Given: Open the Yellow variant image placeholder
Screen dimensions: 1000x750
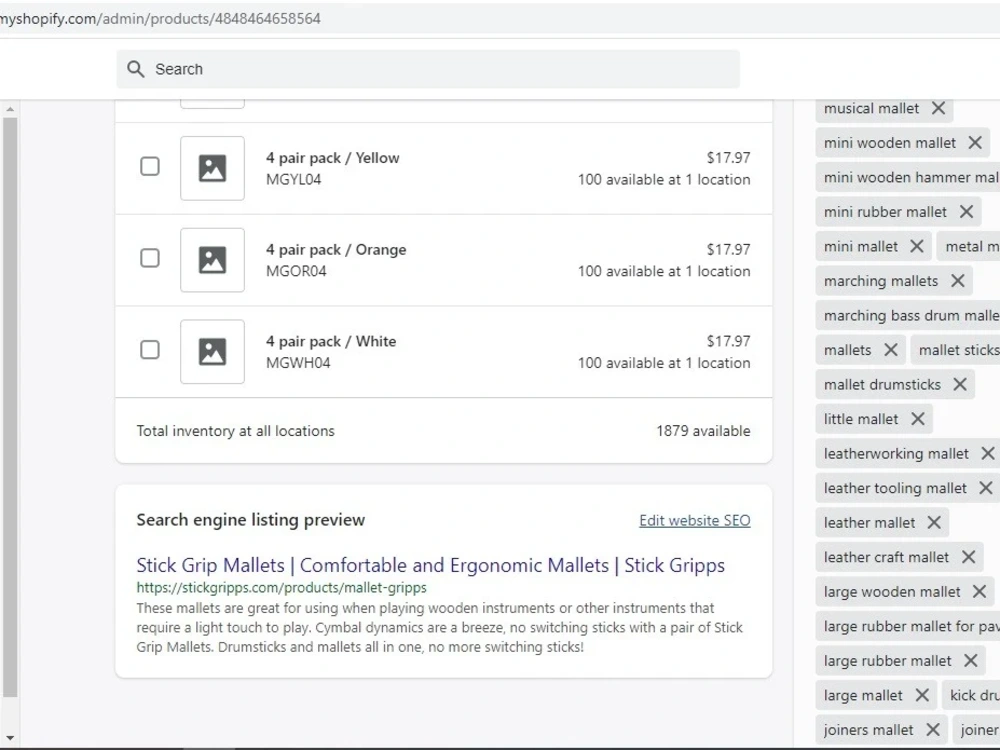Looking at the screenshot, I should point(212,168).
